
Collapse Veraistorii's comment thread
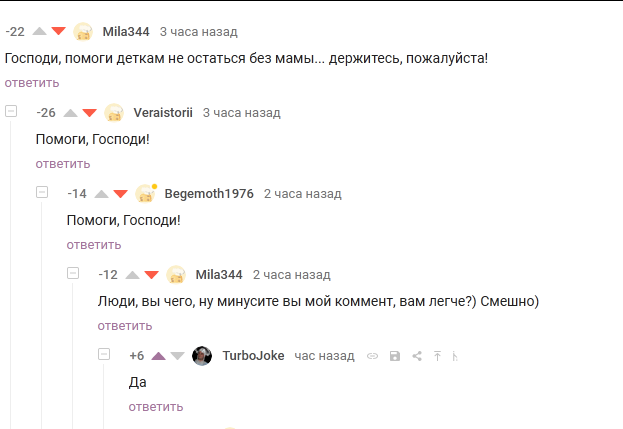[x=11, y=111]
